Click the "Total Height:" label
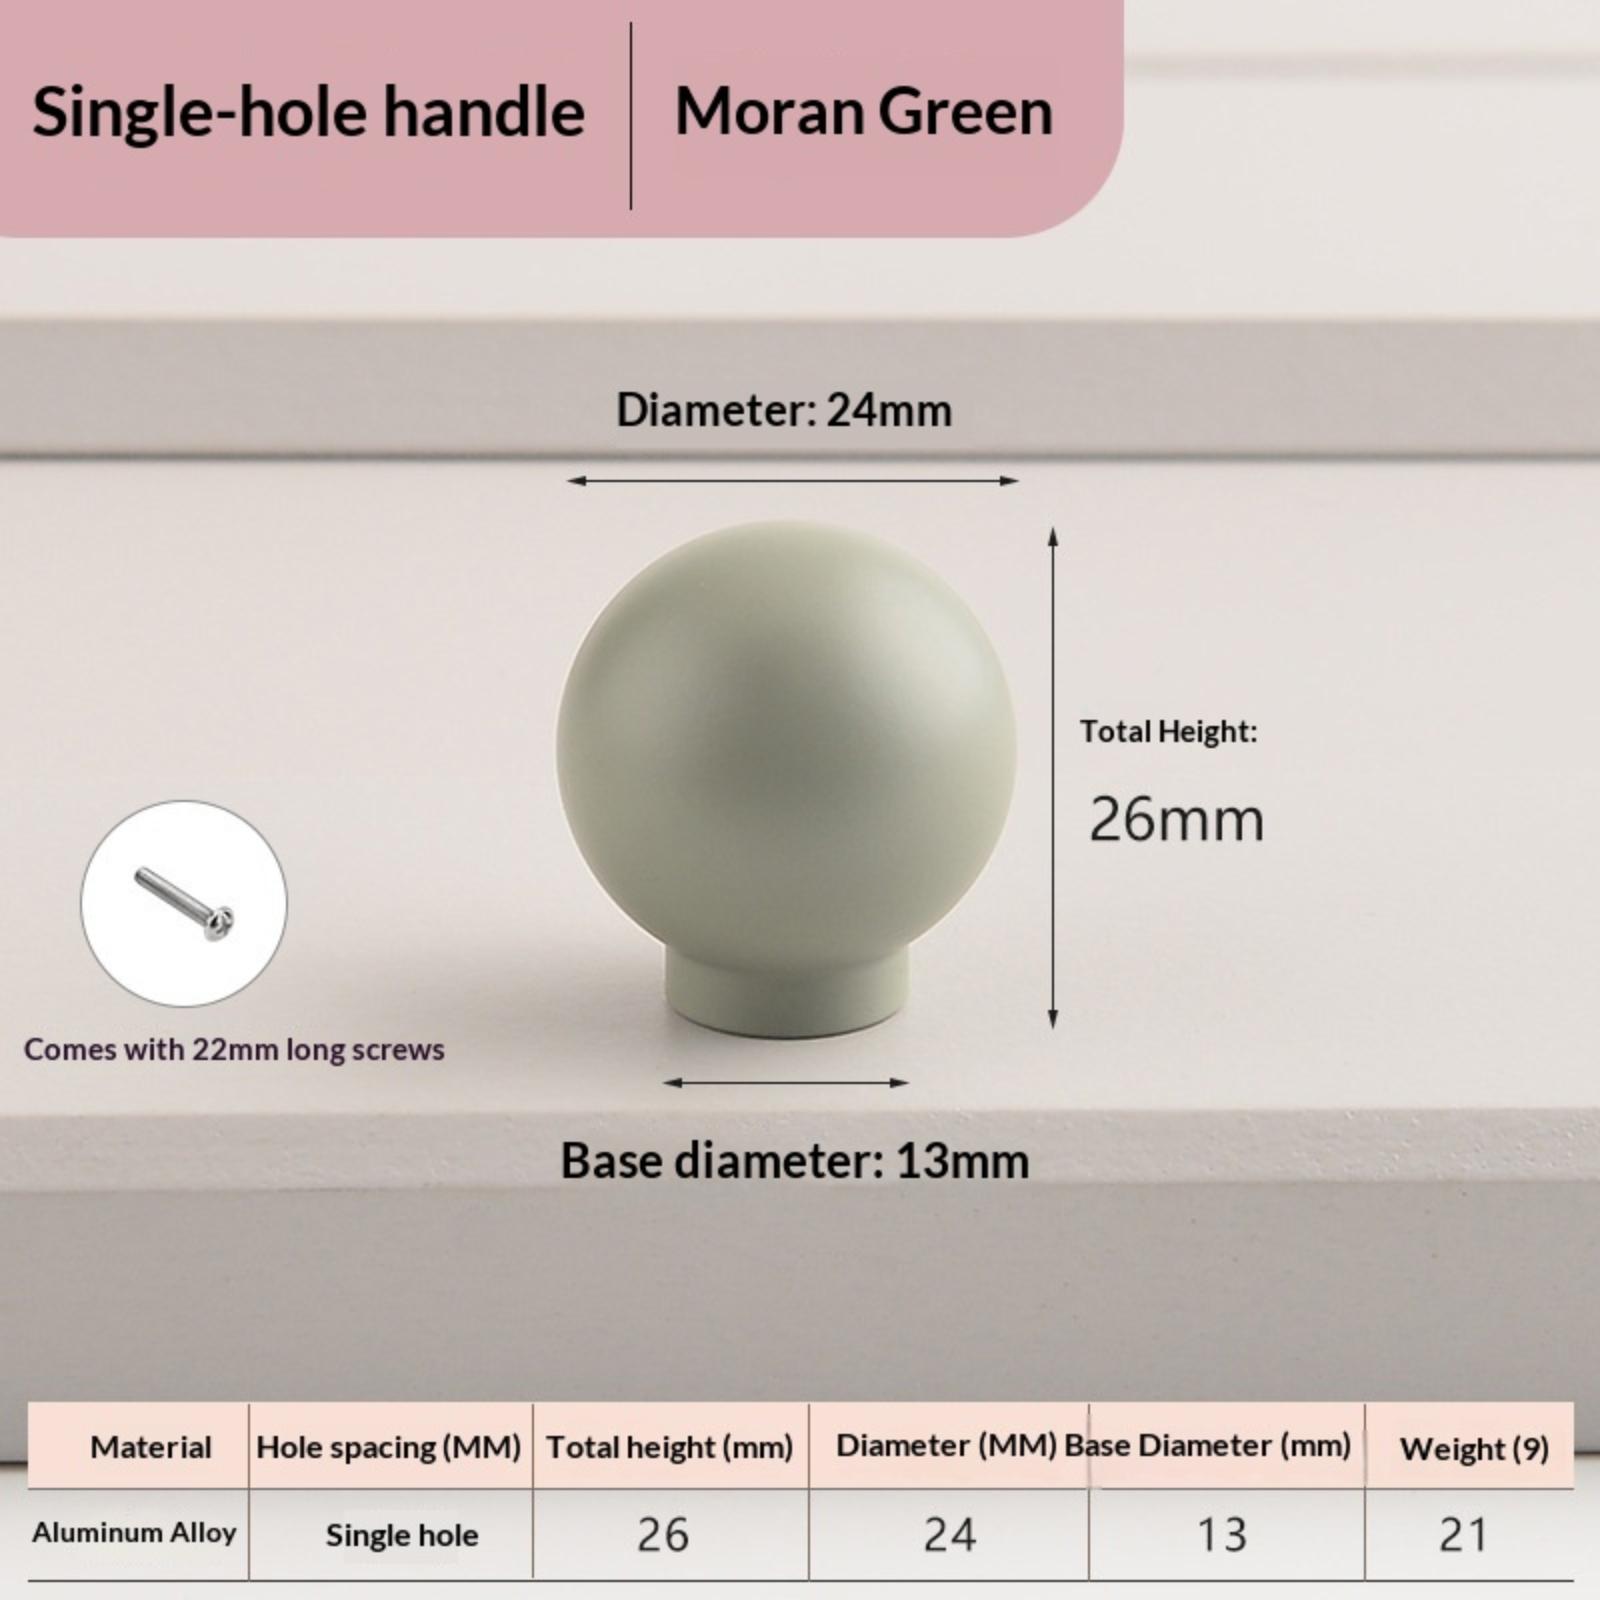1600x1600 pixels. point(1168,731)
